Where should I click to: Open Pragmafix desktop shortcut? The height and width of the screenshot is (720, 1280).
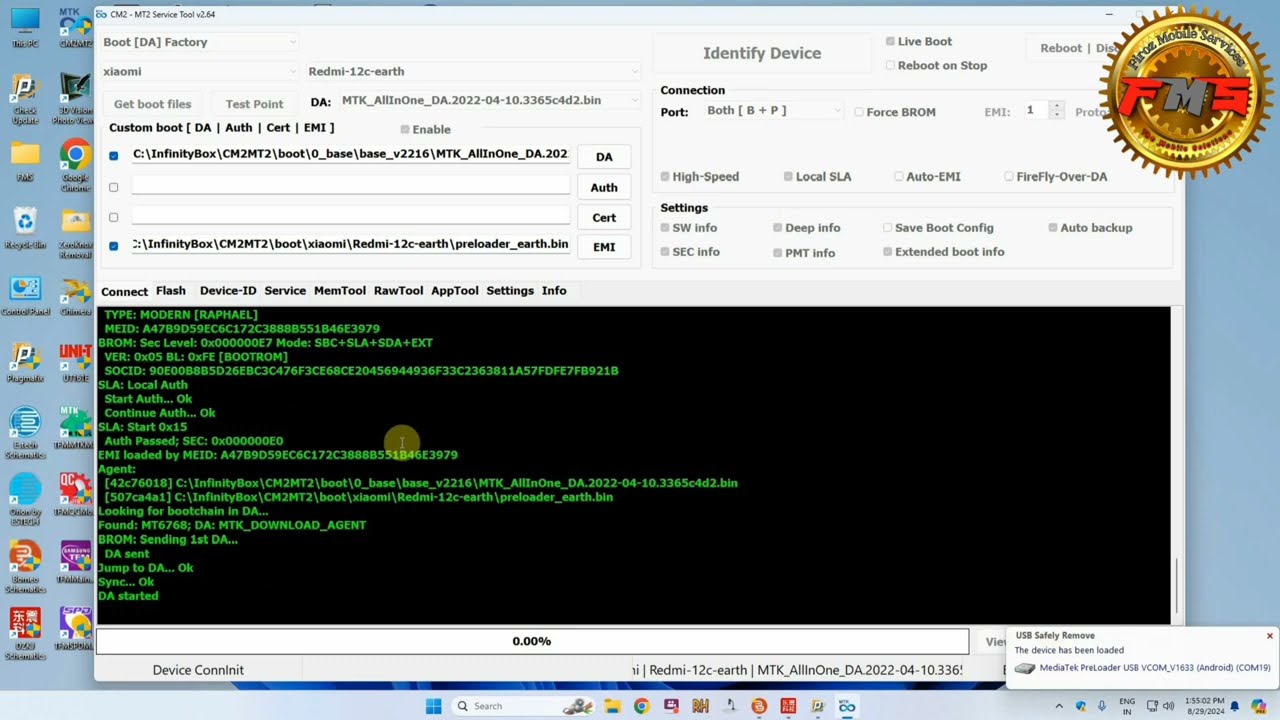[25, 363]
